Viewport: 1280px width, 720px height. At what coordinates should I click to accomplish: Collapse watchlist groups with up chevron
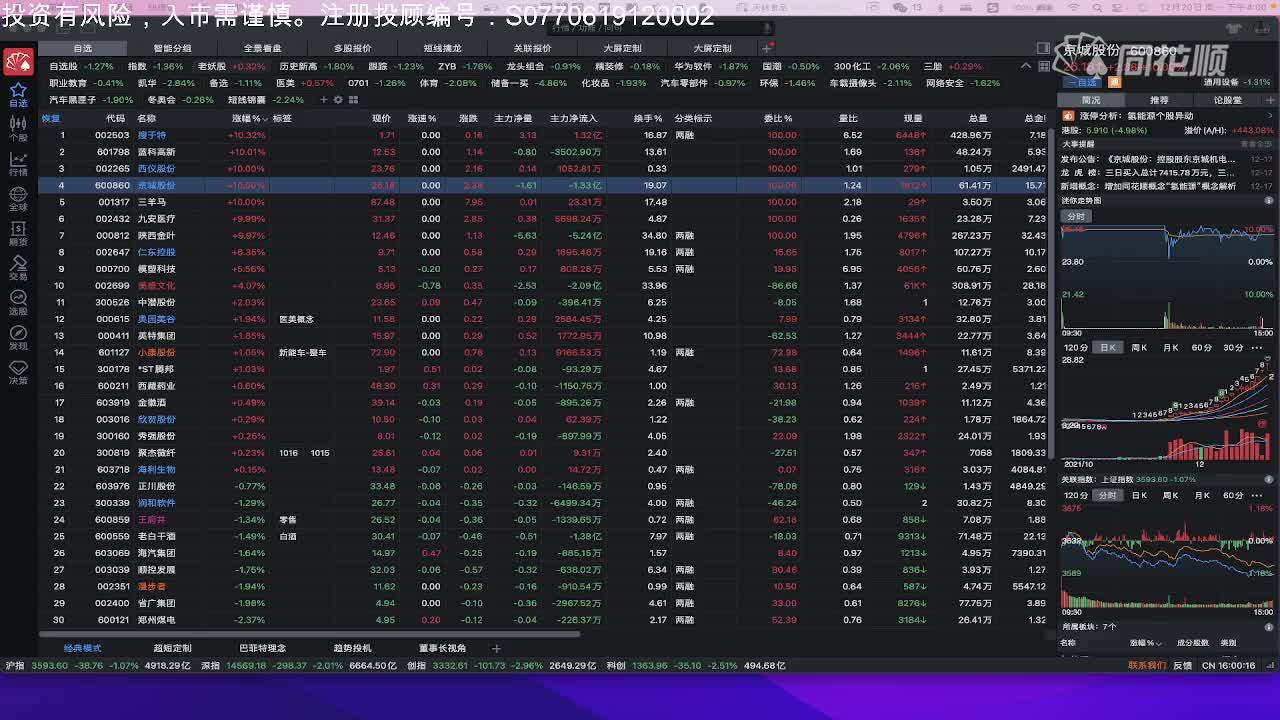click(1026, 66)
